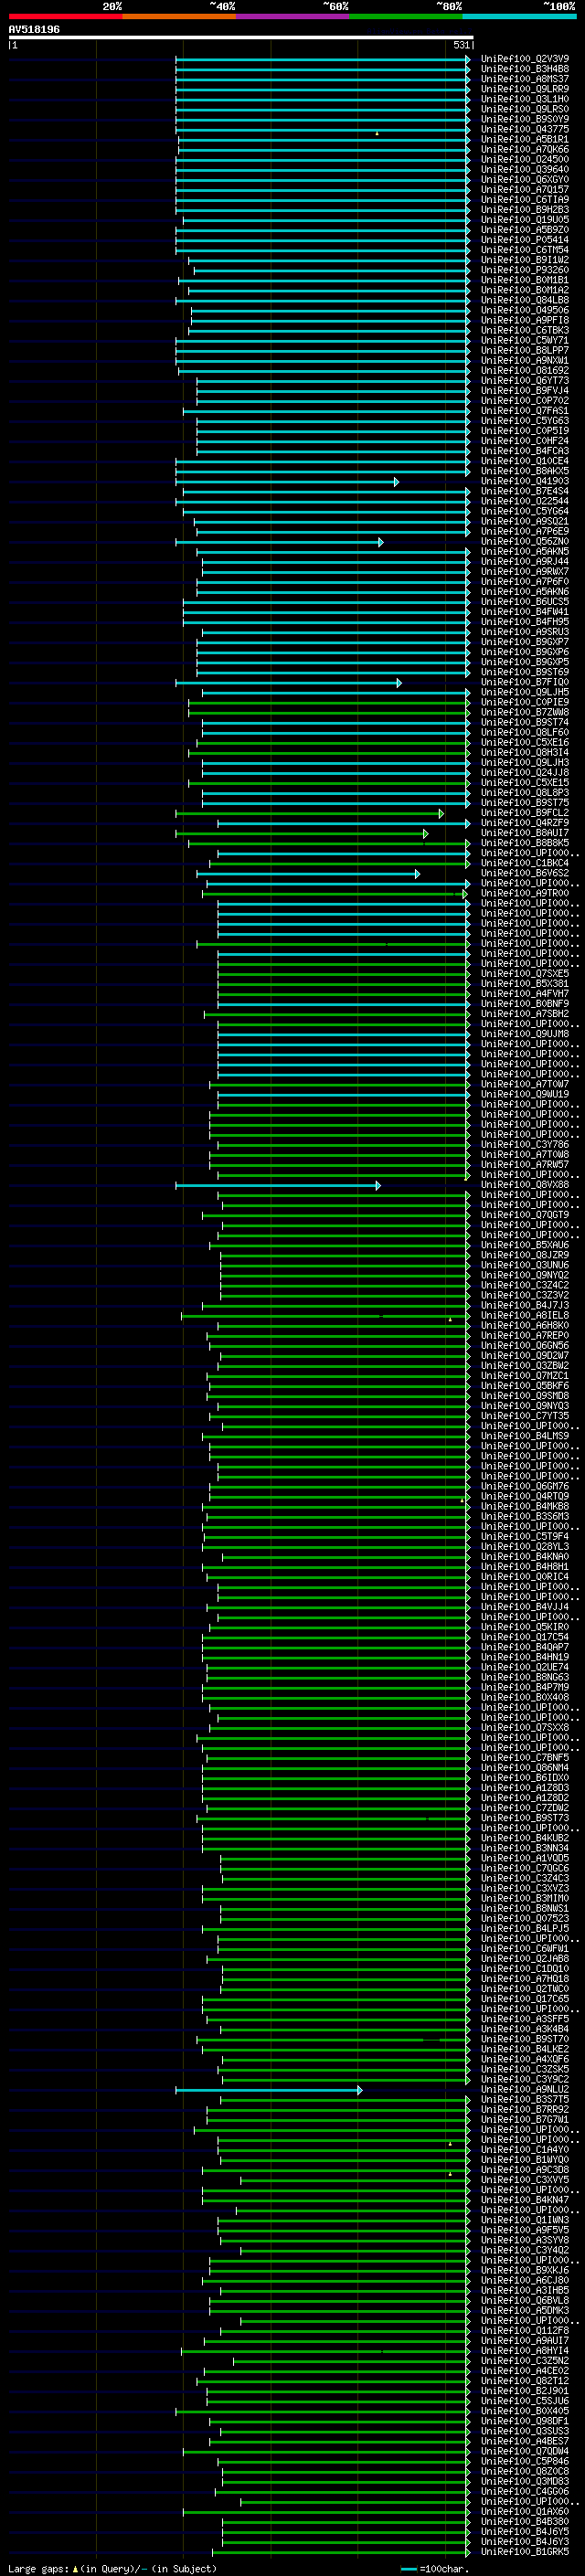Select hit label UniRef100_Q84LB8
The width and height of the screenshot is (585, 2576).
point(525,300)
